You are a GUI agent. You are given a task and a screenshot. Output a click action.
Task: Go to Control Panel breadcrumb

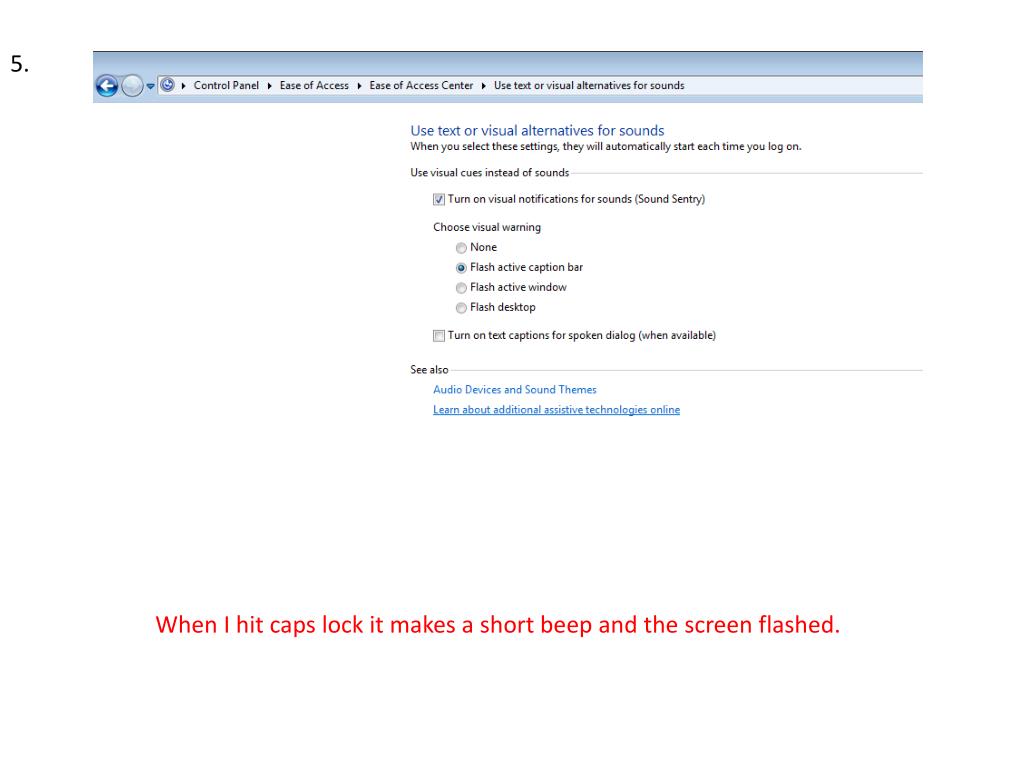point(226,86)
